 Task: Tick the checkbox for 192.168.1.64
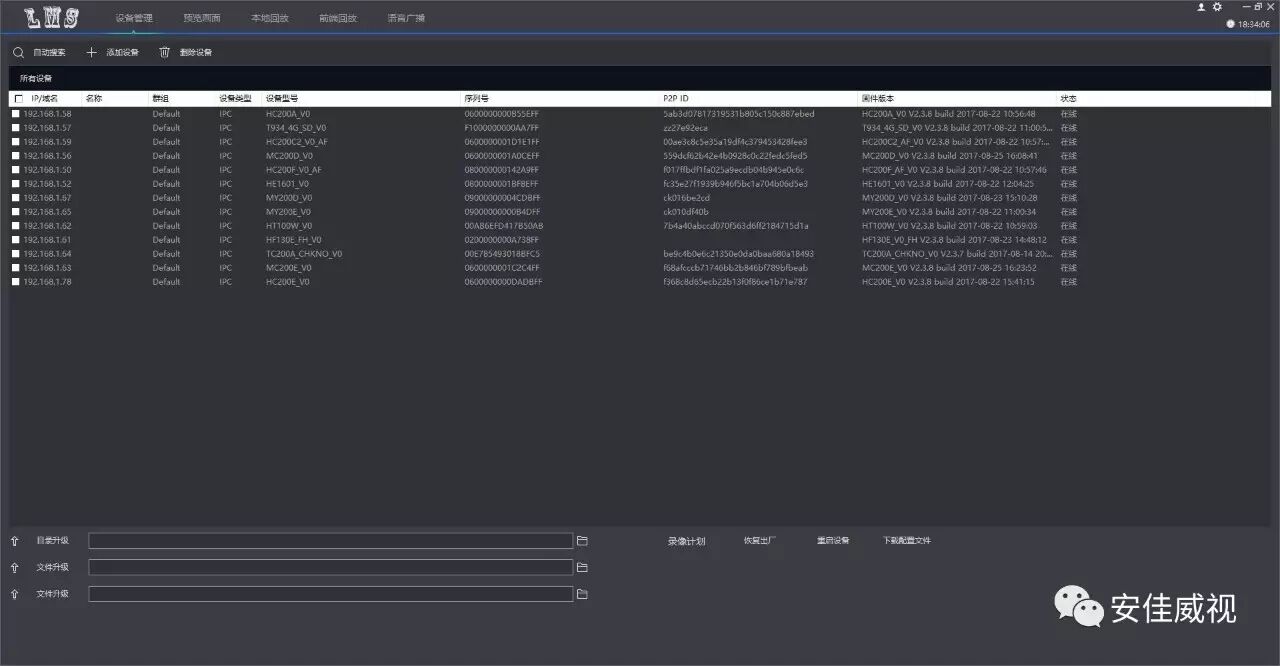point(15,254)
